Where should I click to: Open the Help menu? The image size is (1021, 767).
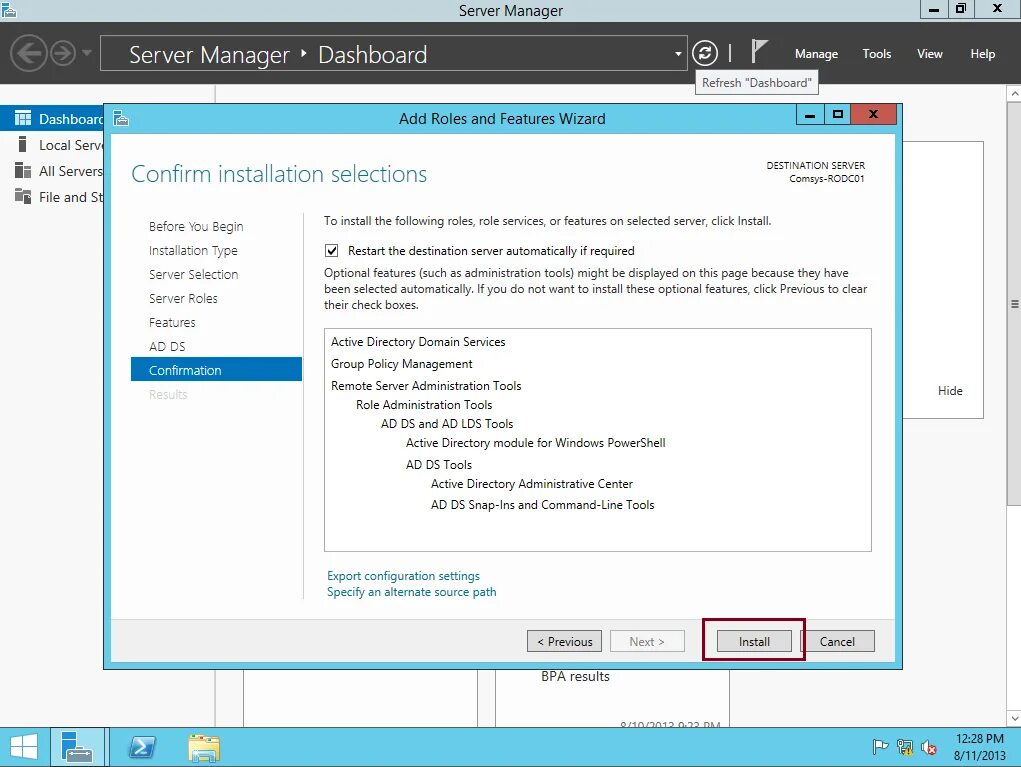(x=982, y=54)
